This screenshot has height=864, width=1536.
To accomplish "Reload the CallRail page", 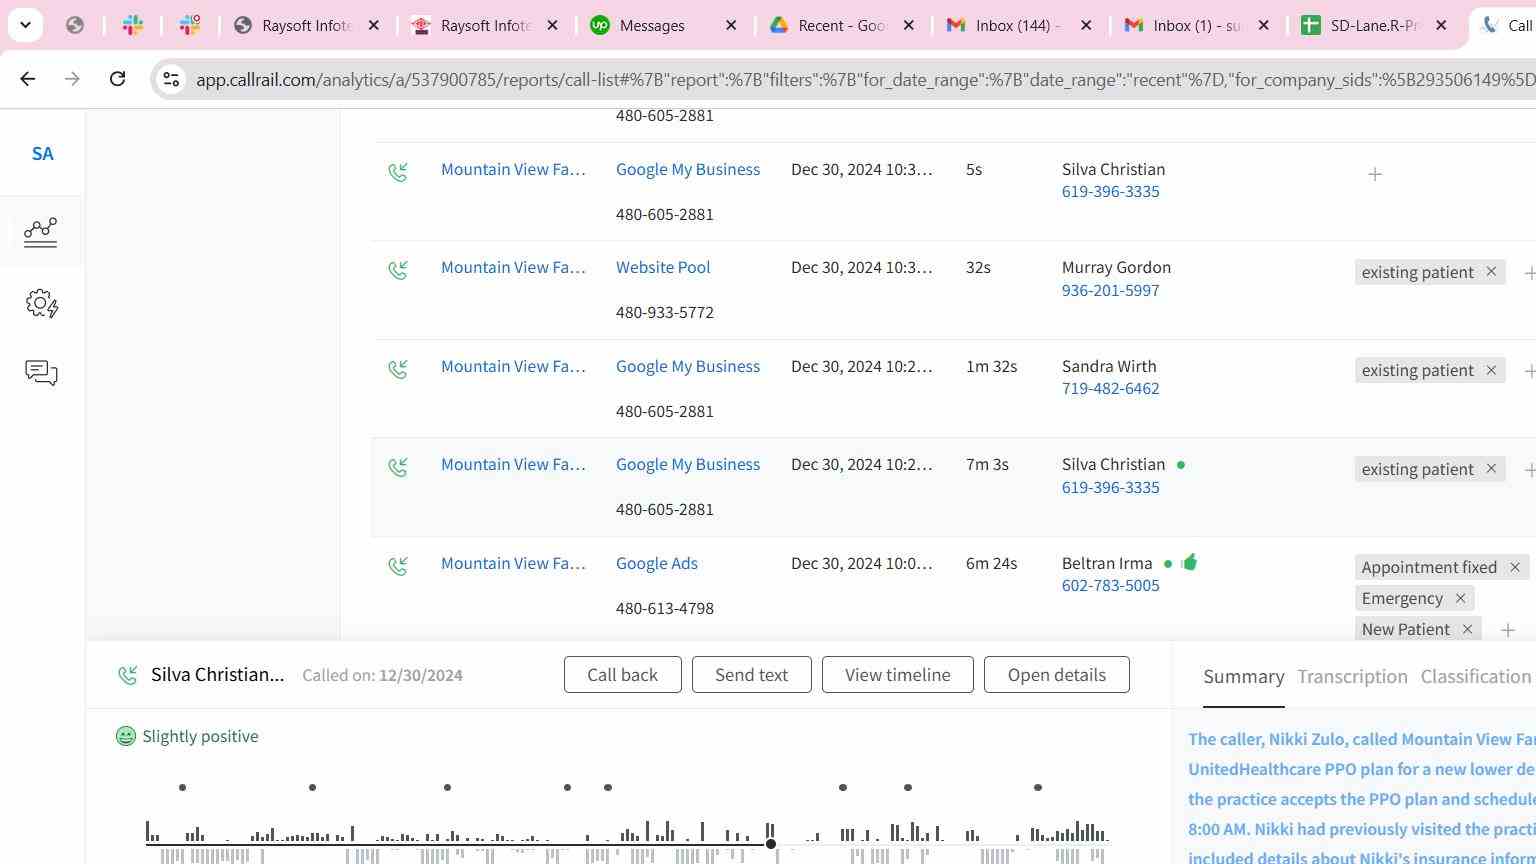I will pyautogui.click(x=117, y=78).
